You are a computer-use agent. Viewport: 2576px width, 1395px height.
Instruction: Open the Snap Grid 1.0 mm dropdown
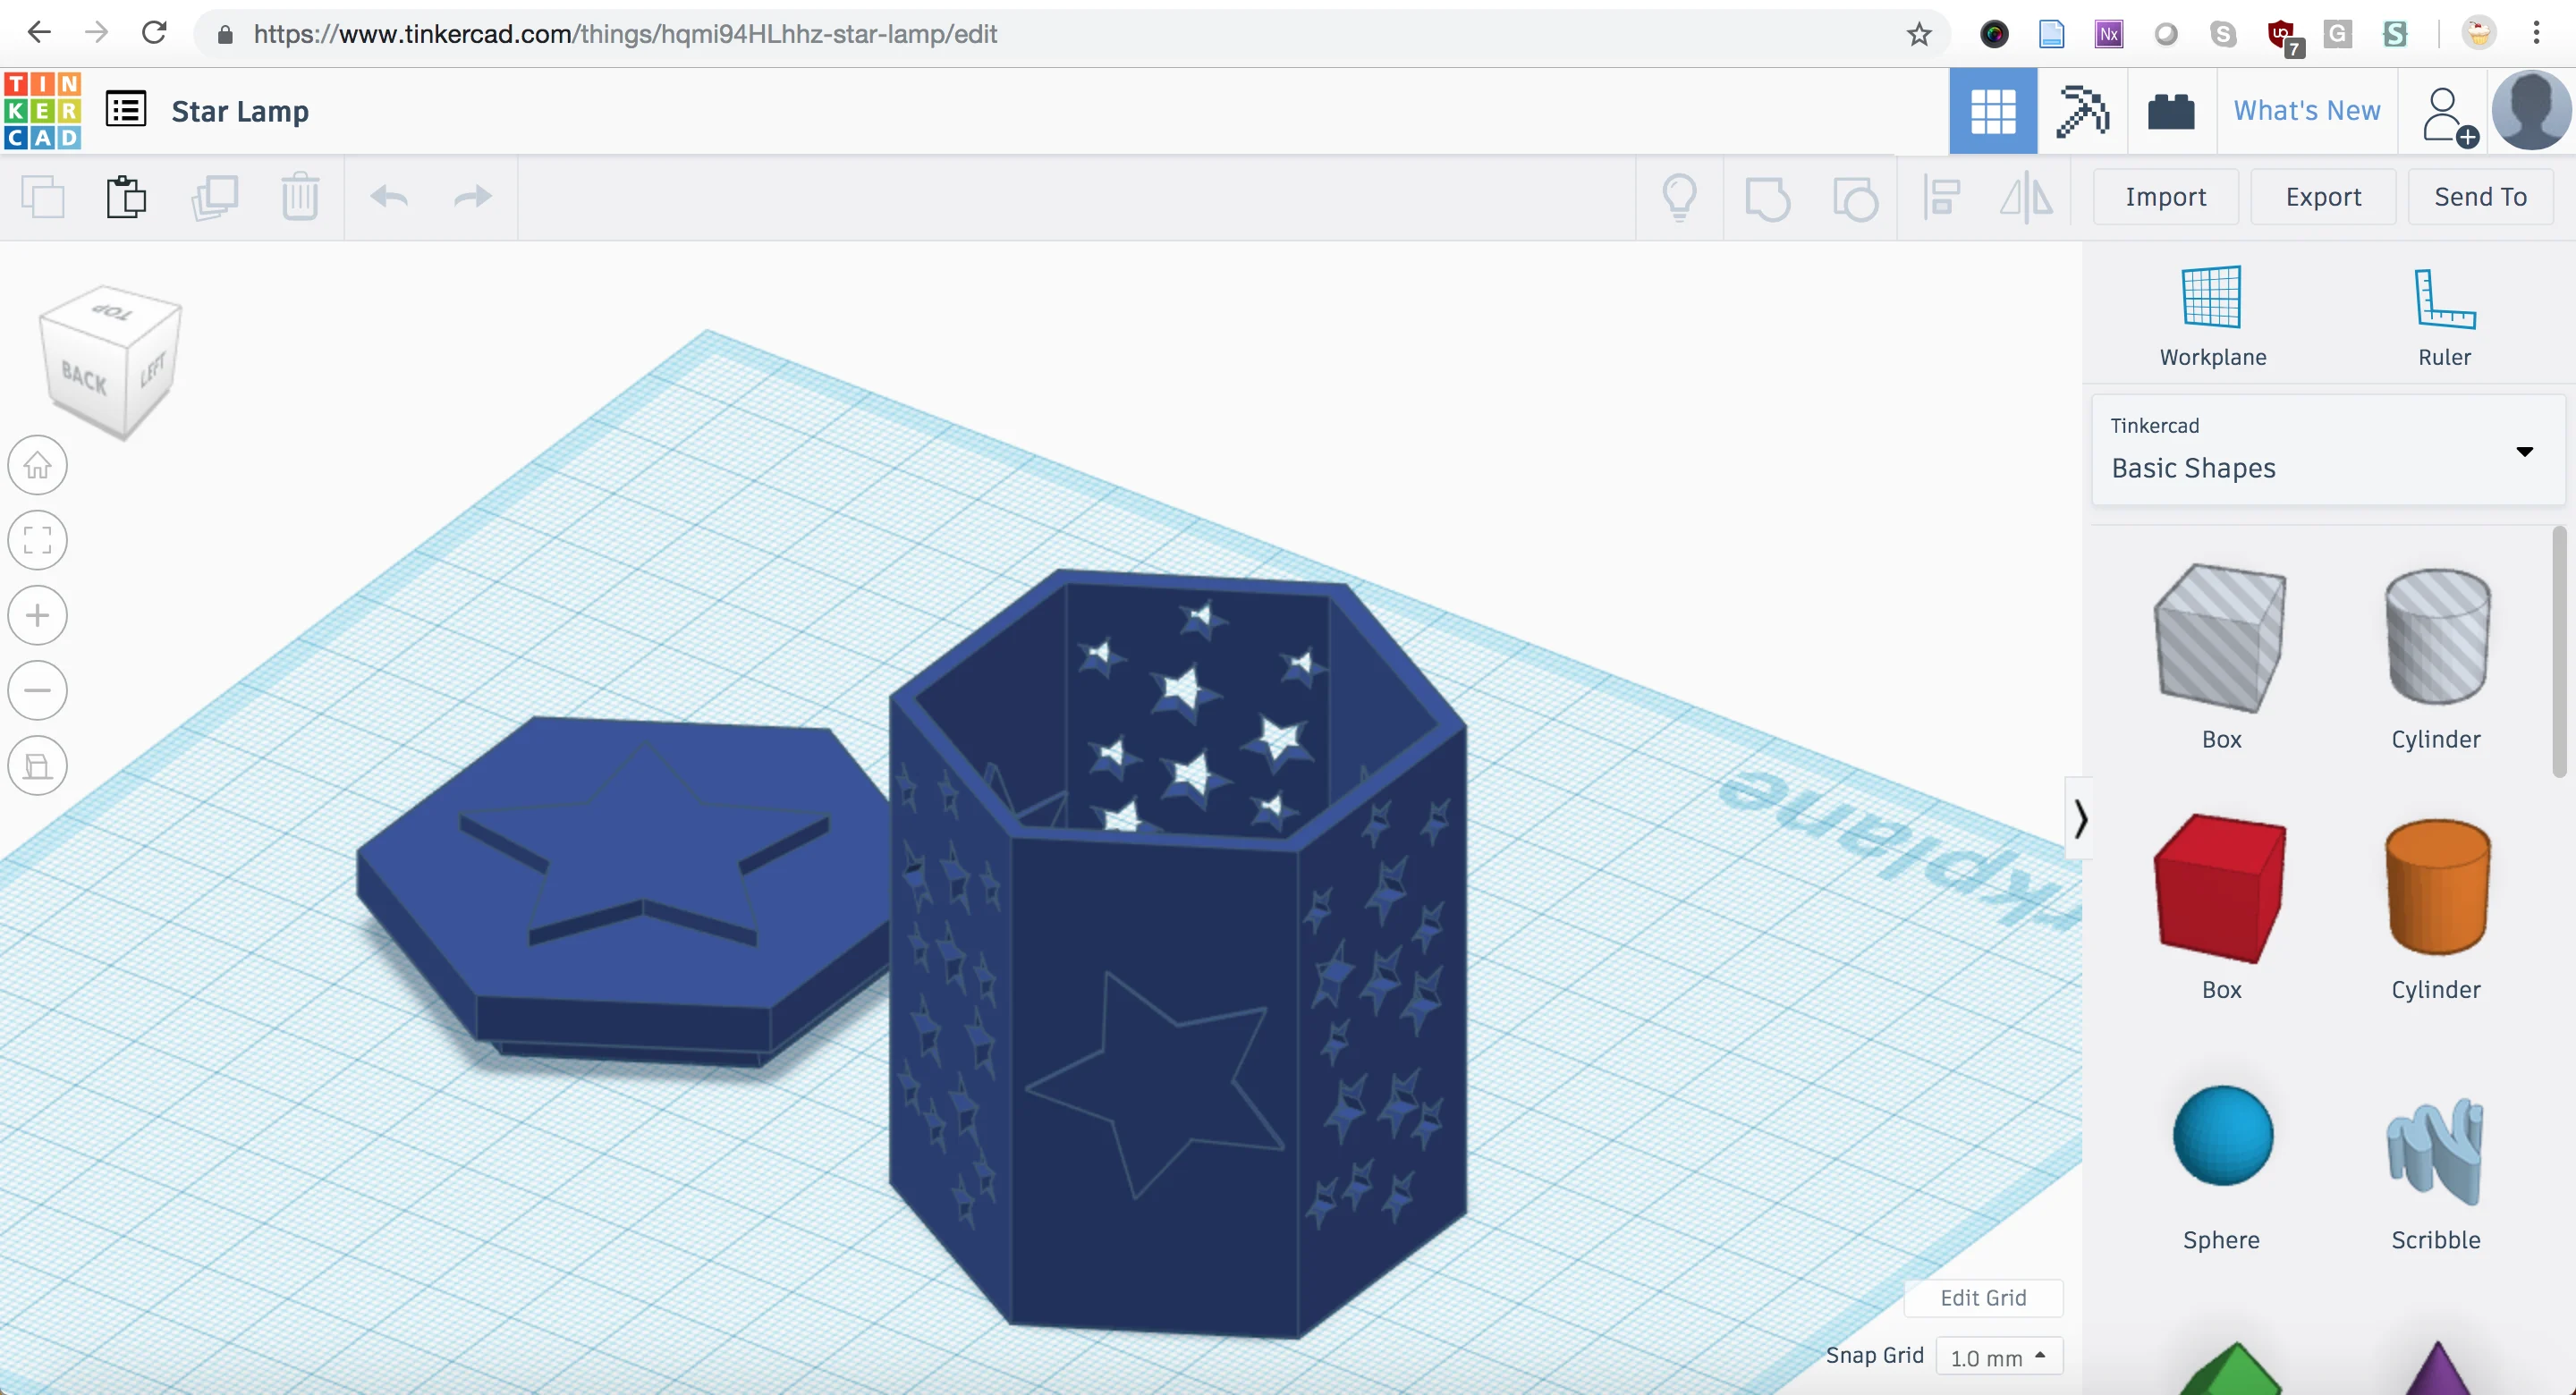(1998, 1356)
